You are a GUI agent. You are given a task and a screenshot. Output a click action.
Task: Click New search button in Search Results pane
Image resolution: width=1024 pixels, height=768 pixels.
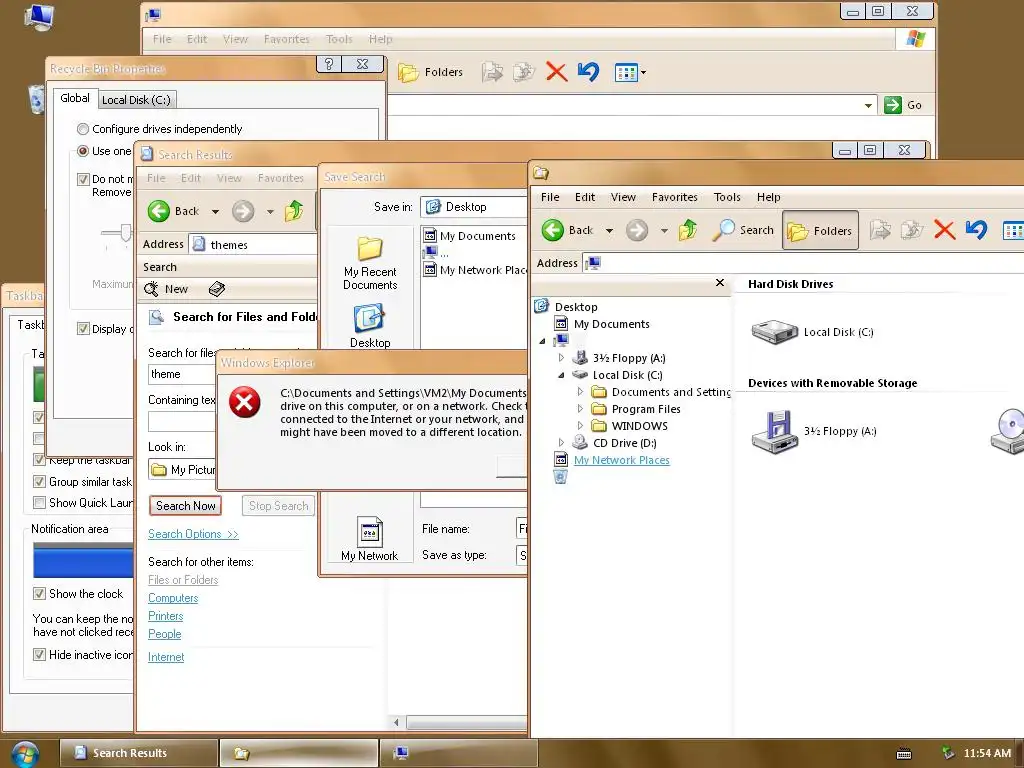click(166, 289)
